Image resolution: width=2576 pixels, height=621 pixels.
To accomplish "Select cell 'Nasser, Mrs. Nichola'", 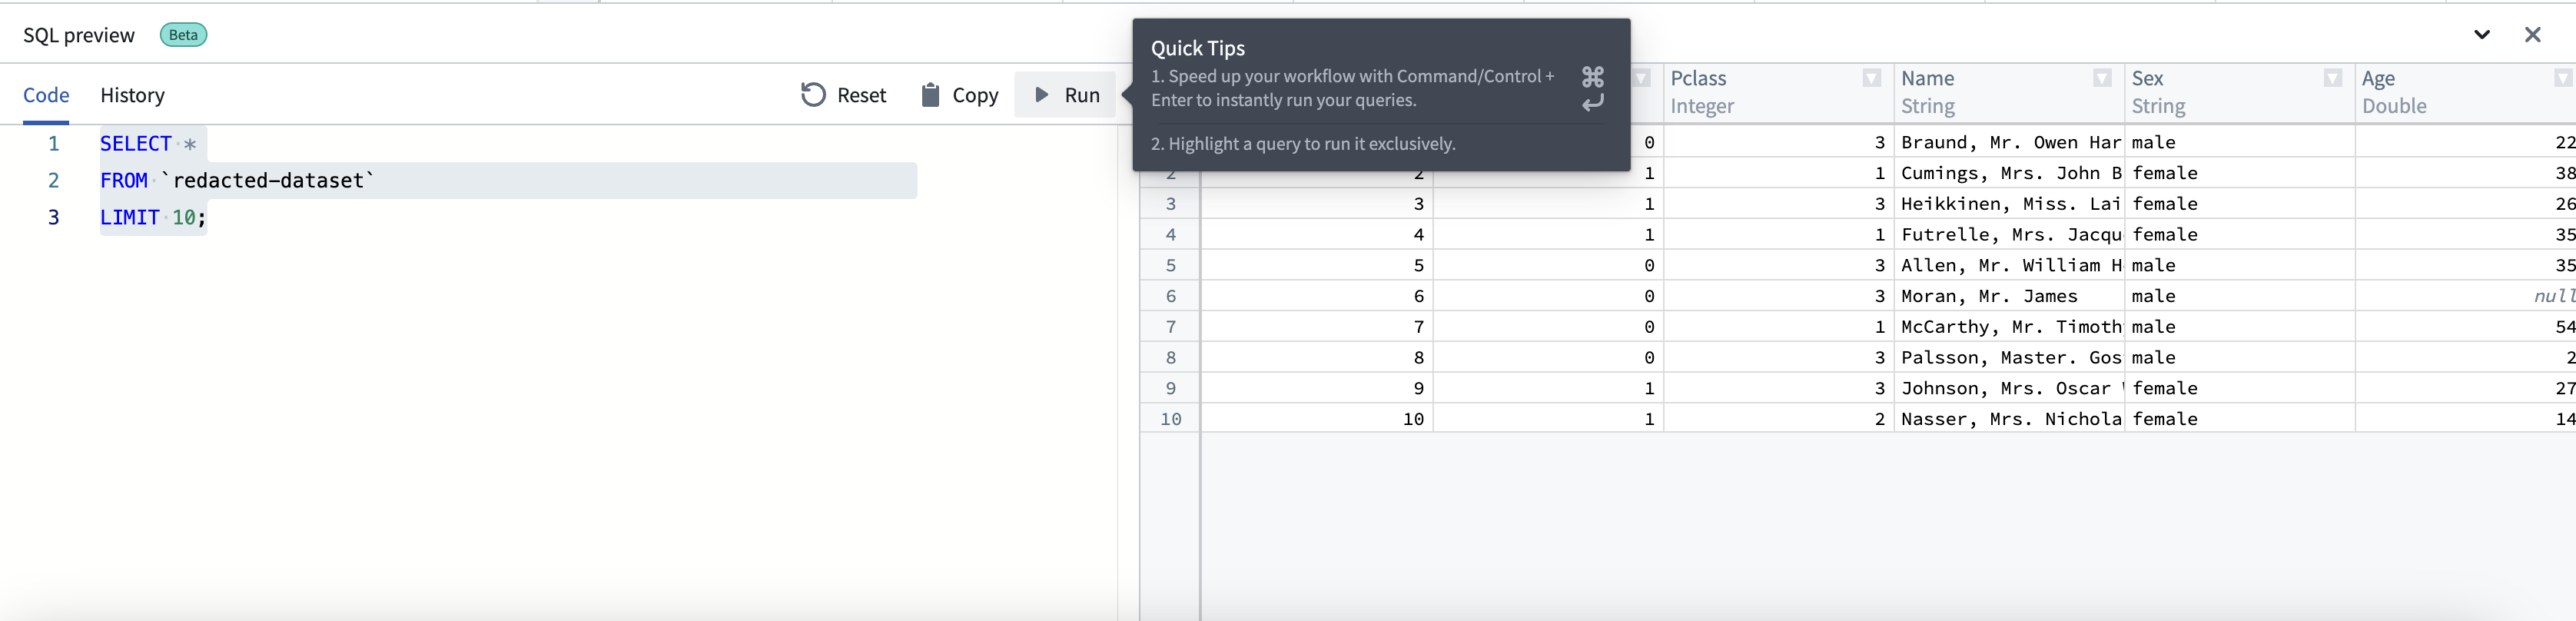I will (2009, 419).
